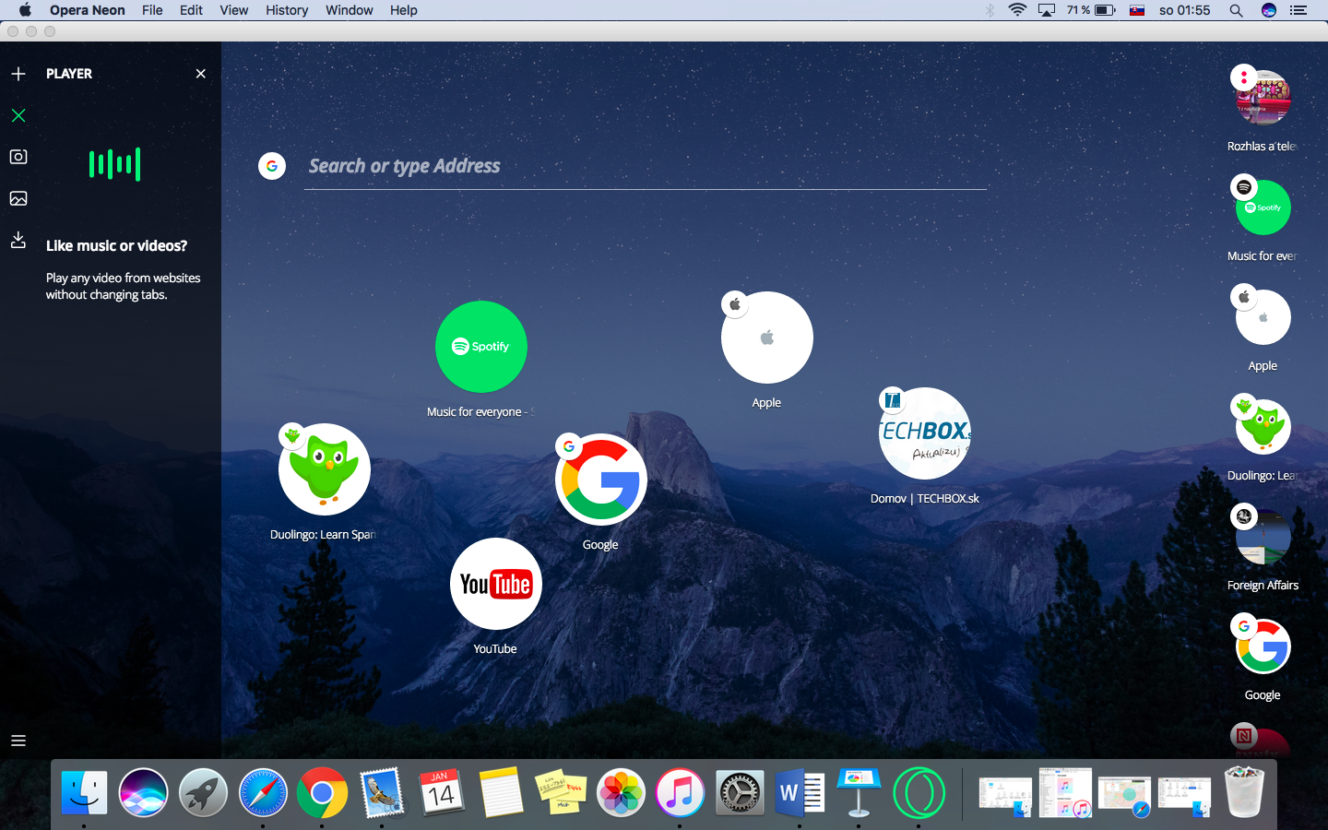This screenshot has height=830, width=1328.
Task: Open System Preferences from the Dock
Action: [x=739, y=793]
